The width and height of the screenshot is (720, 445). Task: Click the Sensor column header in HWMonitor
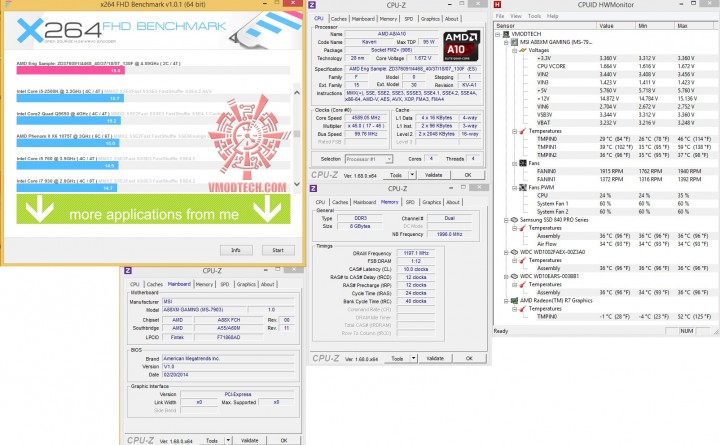pyautogui.click(x=545, y=26)
